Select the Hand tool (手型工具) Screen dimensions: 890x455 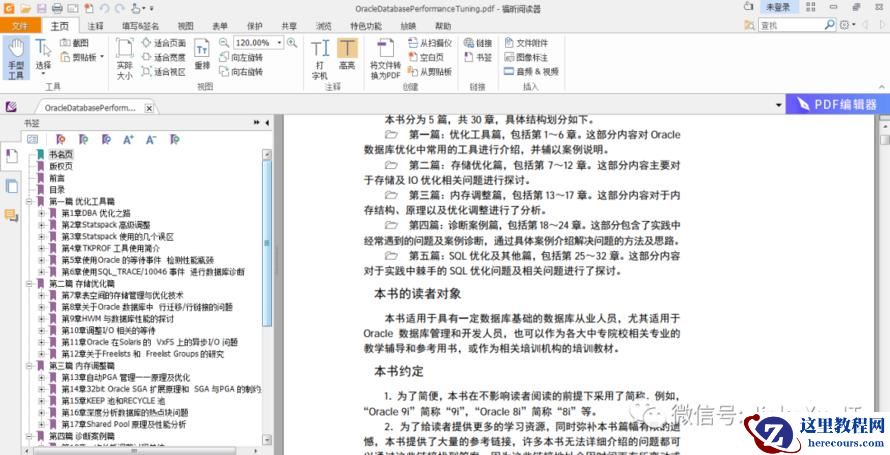coord(16,58)
